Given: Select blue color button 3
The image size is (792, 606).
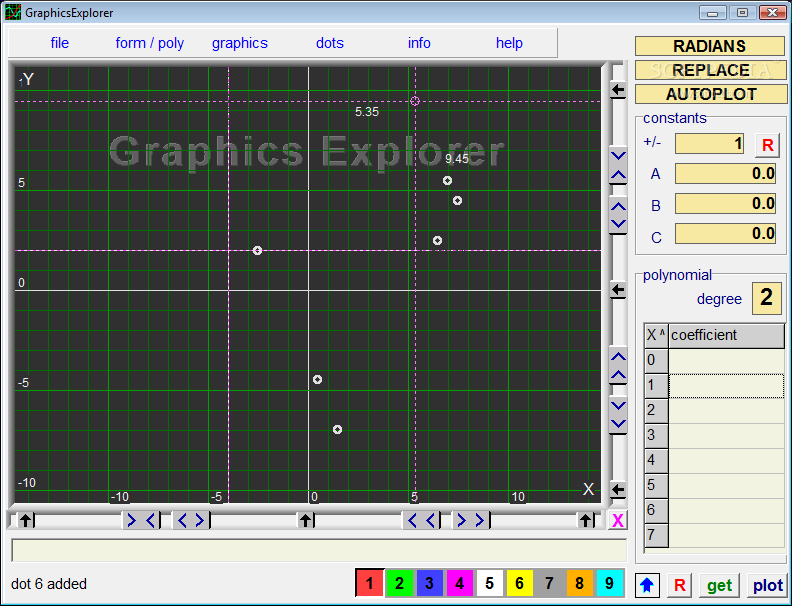Looking at the screenshot, I should tap(429, 583).
